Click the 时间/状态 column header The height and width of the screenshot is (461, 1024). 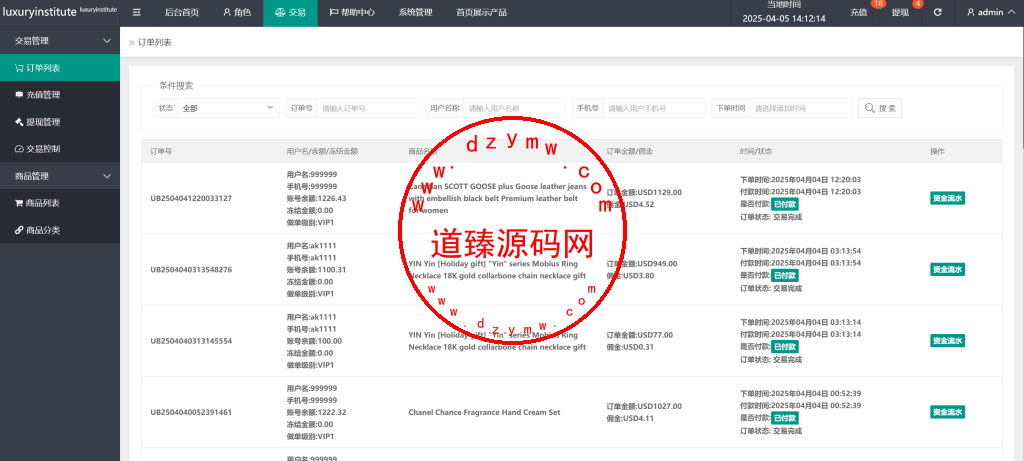pos(756,151)
